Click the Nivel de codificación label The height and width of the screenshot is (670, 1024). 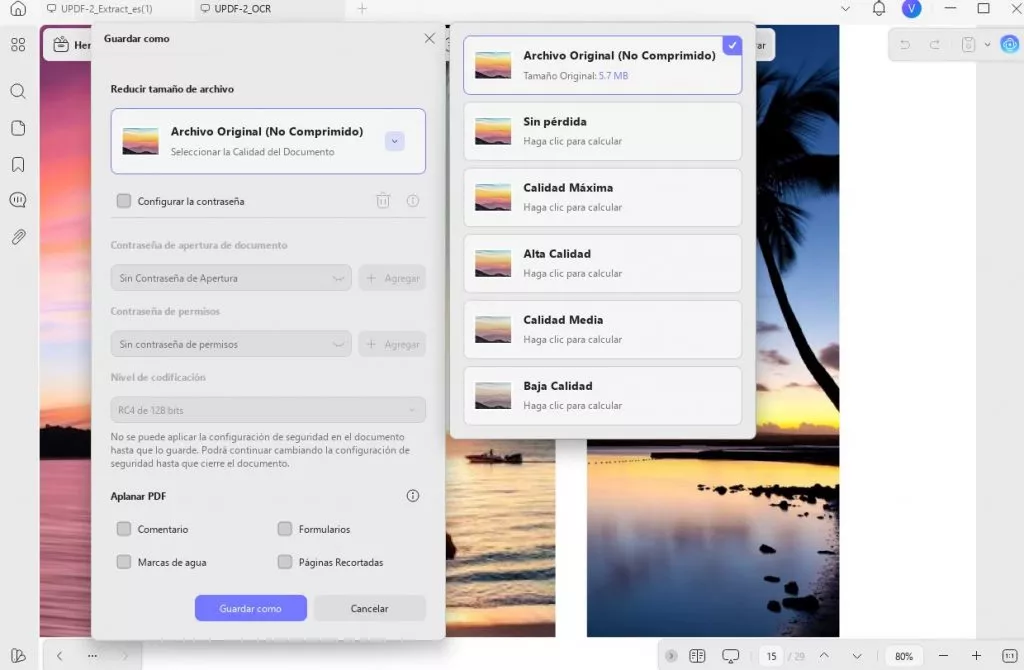[x=158, y=377]
